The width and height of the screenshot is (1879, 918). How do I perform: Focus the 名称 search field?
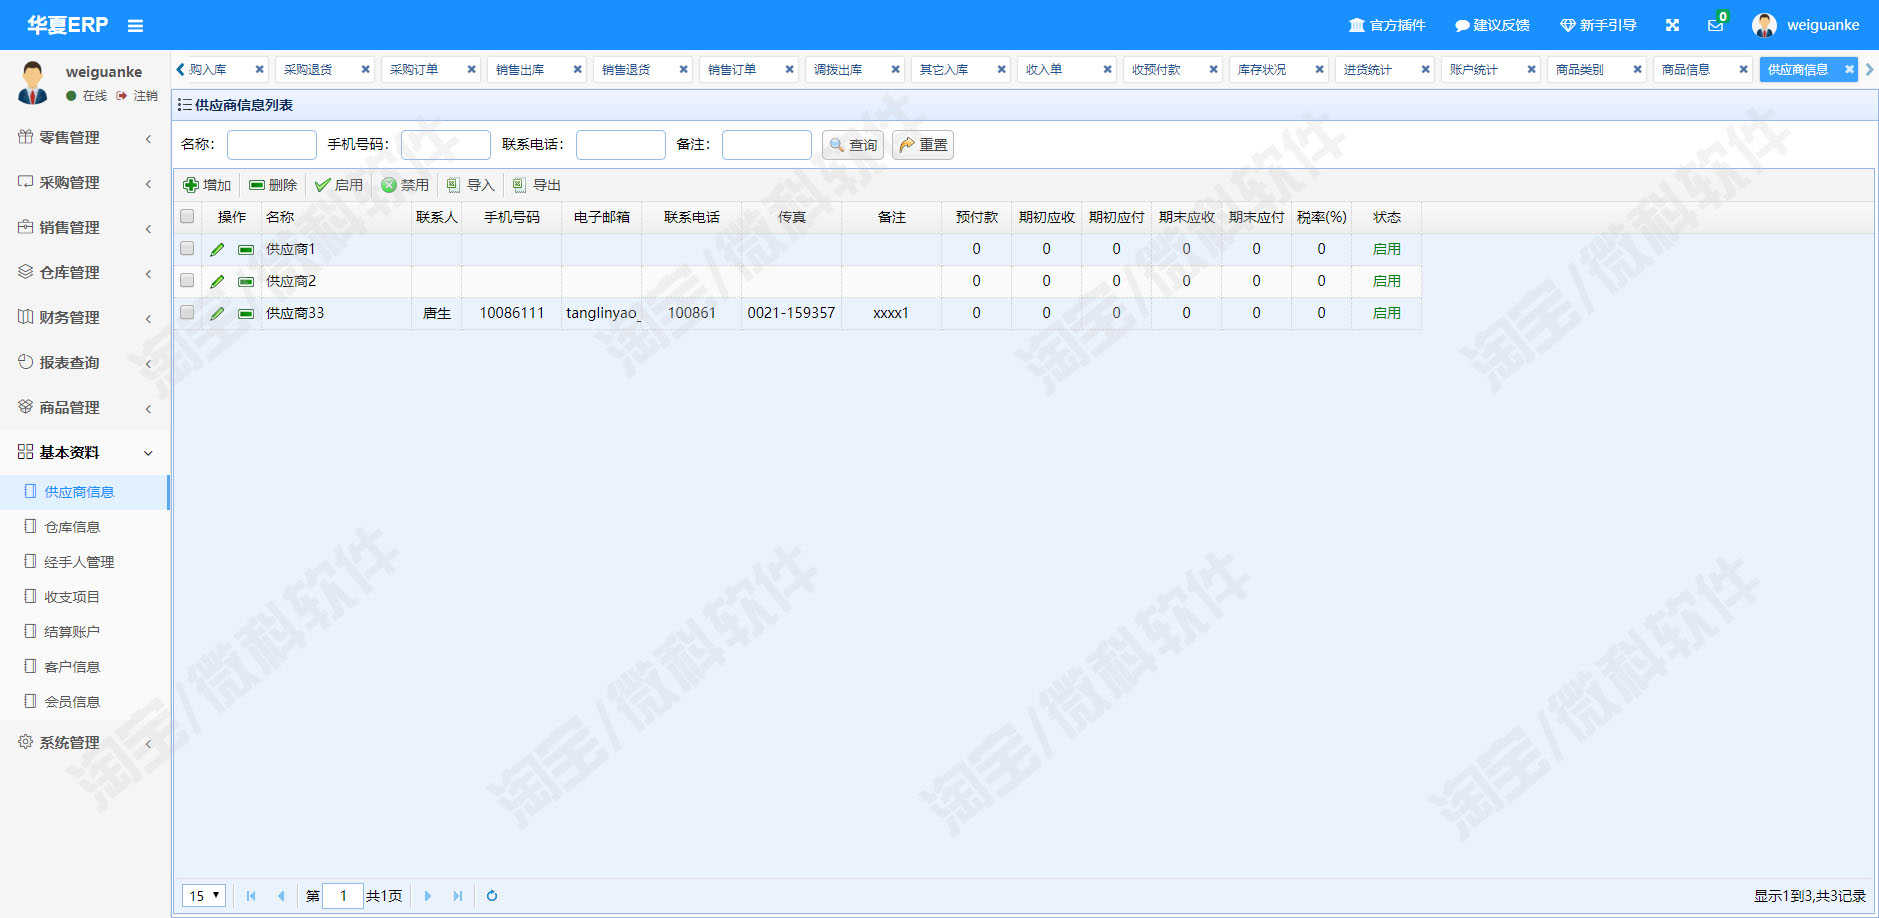coord(272,145)
